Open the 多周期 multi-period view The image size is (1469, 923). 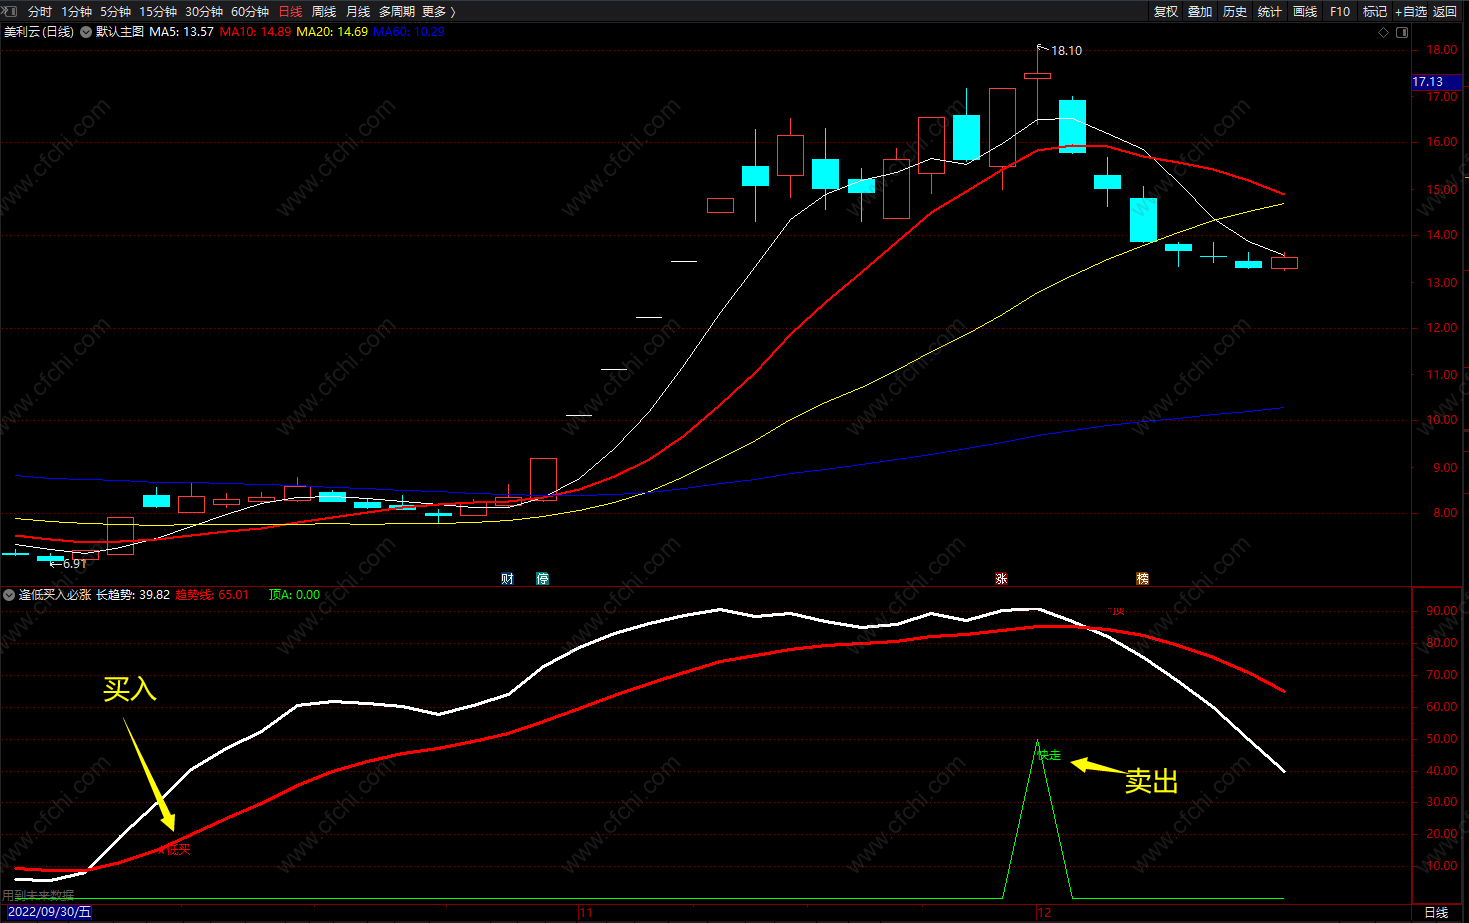point(397,12)
